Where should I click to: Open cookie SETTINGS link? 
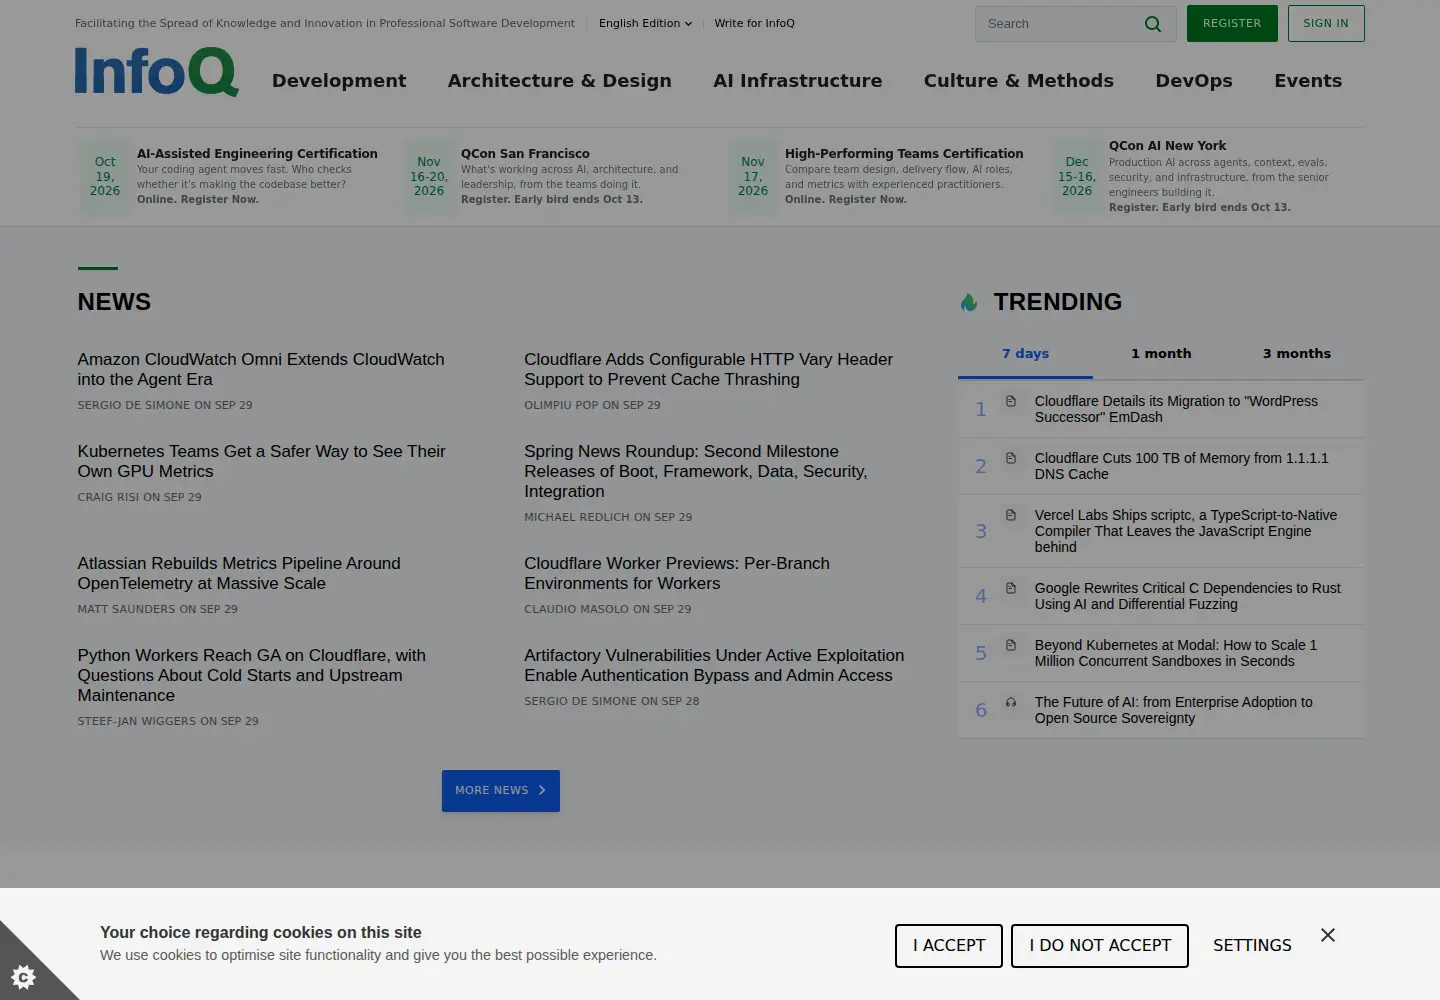1252,946
